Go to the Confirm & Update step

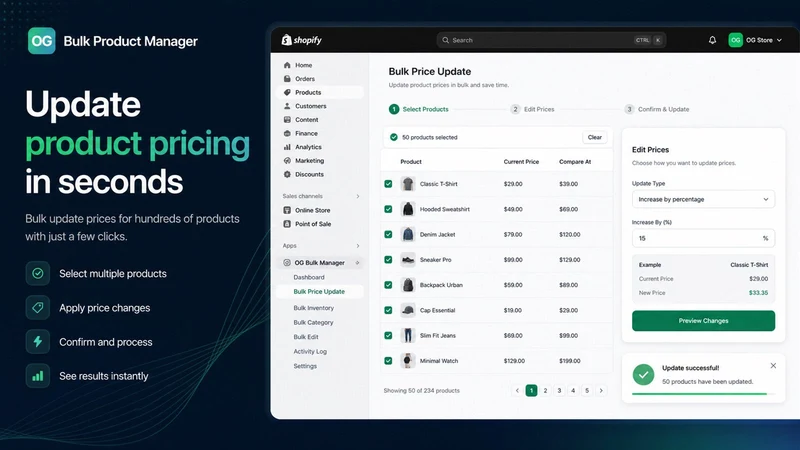coord(657,109)
